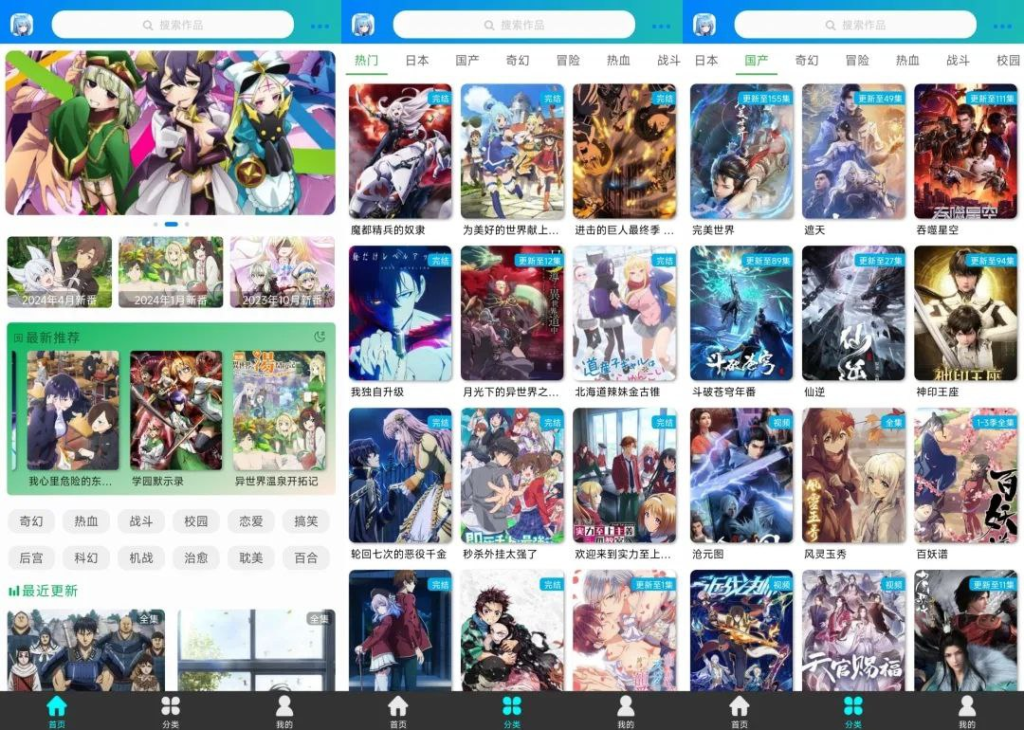Select the 机战 tag chip
This screenshot has height=730, width=1024.
(141, 558)
